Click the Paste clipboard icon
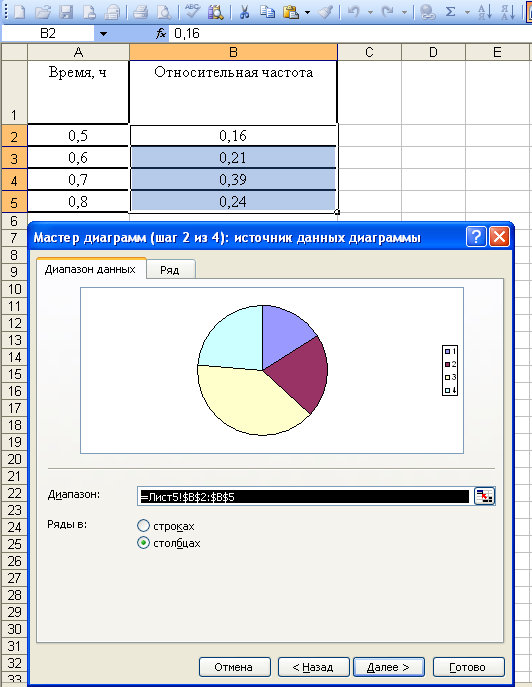Viewport: 532px width, 687px height. point(291,12)
